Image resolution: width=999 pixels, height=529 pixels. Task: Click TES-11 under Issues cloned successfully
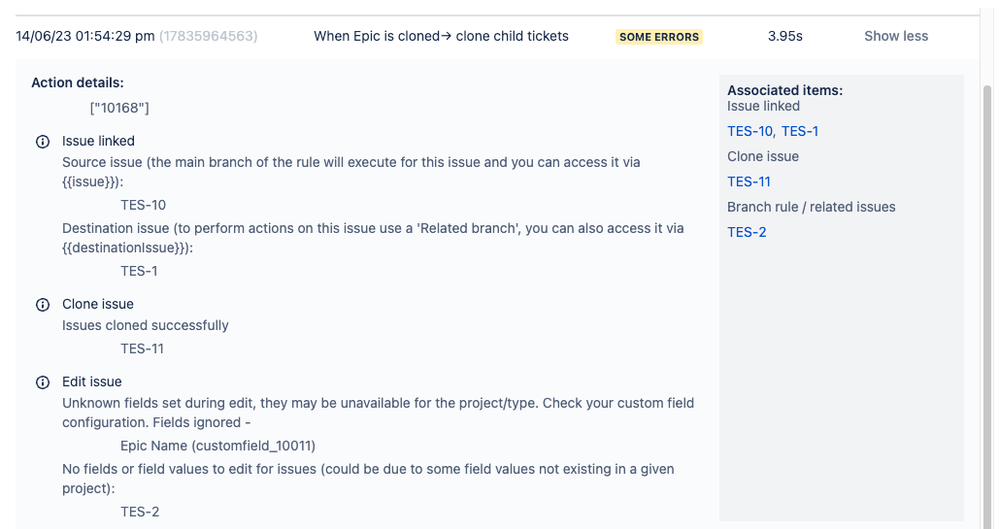[x=142, y=349]
